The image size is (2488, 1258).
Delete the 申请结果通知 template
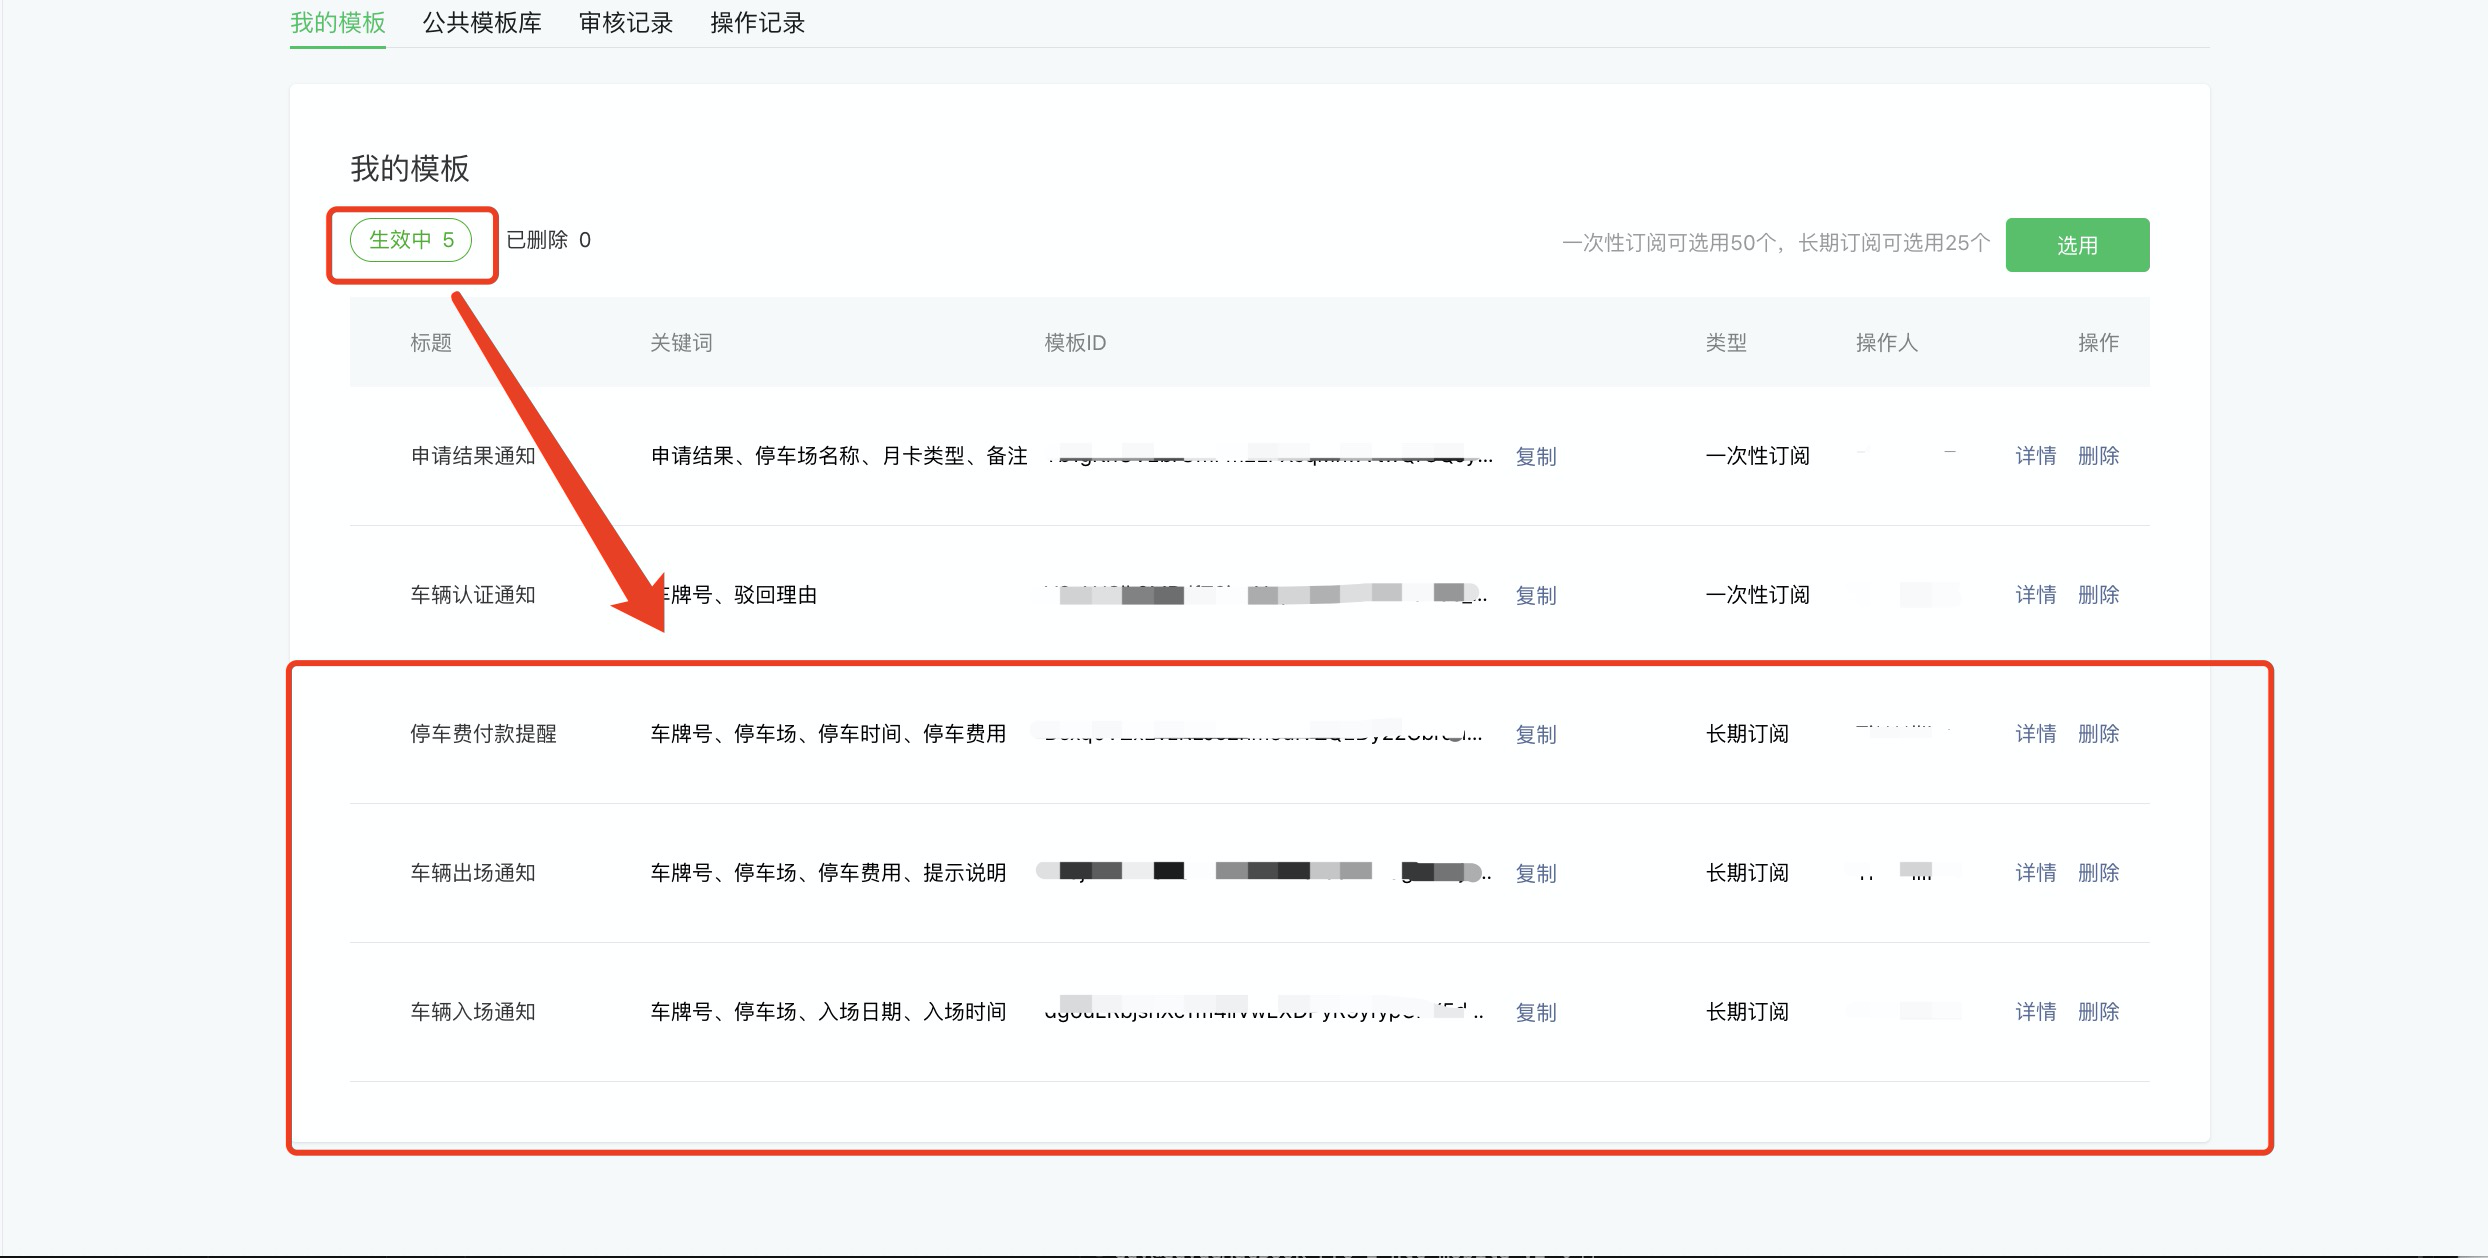click(x=2098, y=456)
